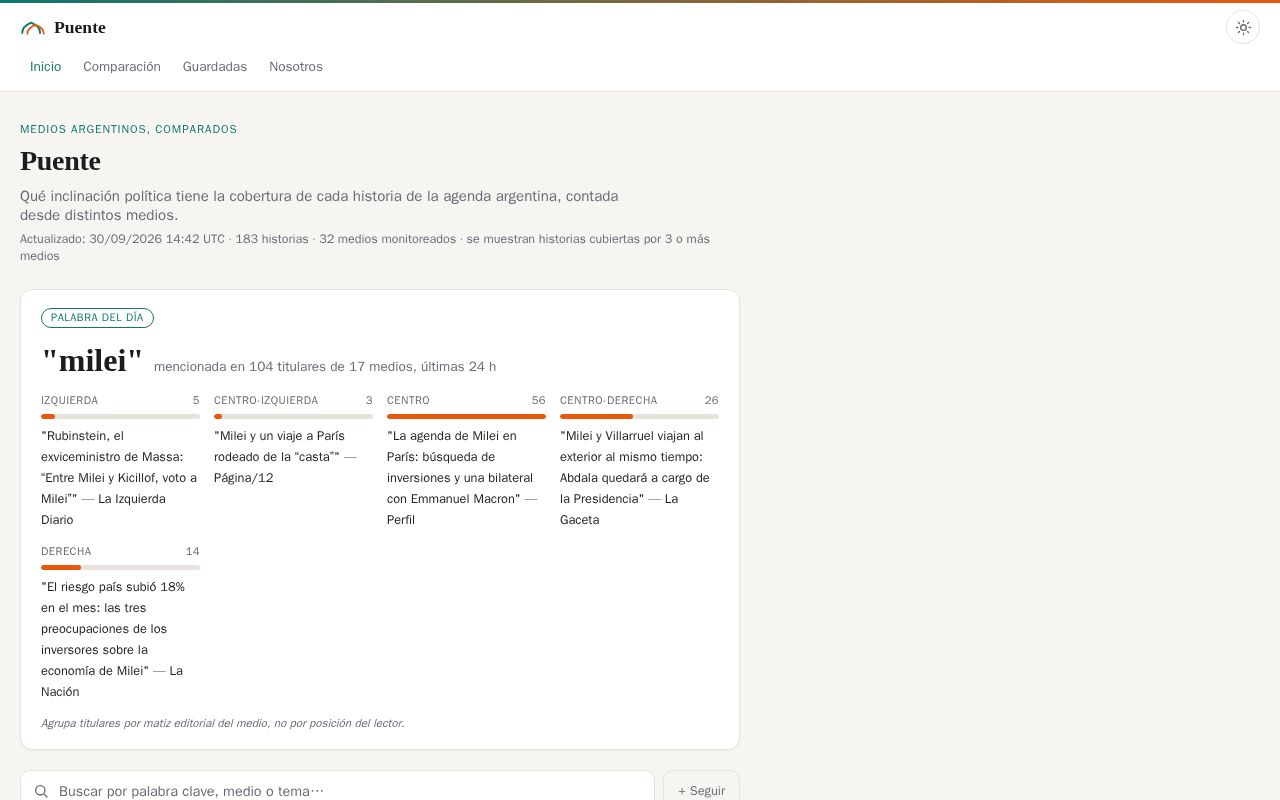1280x800 pixels.
Task: Click the MEDIOS ARGENTINOS, COMPARADOS overline
Action: tap(129, 129)
